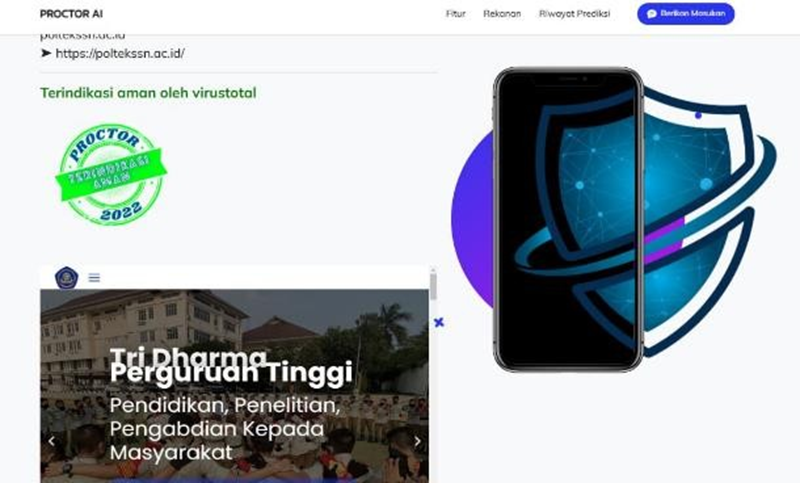Image resolution: width=800 pixels, height=483 pixels.
Task: Click the Berikan Masukan button
Action: [x=686, y=14]
